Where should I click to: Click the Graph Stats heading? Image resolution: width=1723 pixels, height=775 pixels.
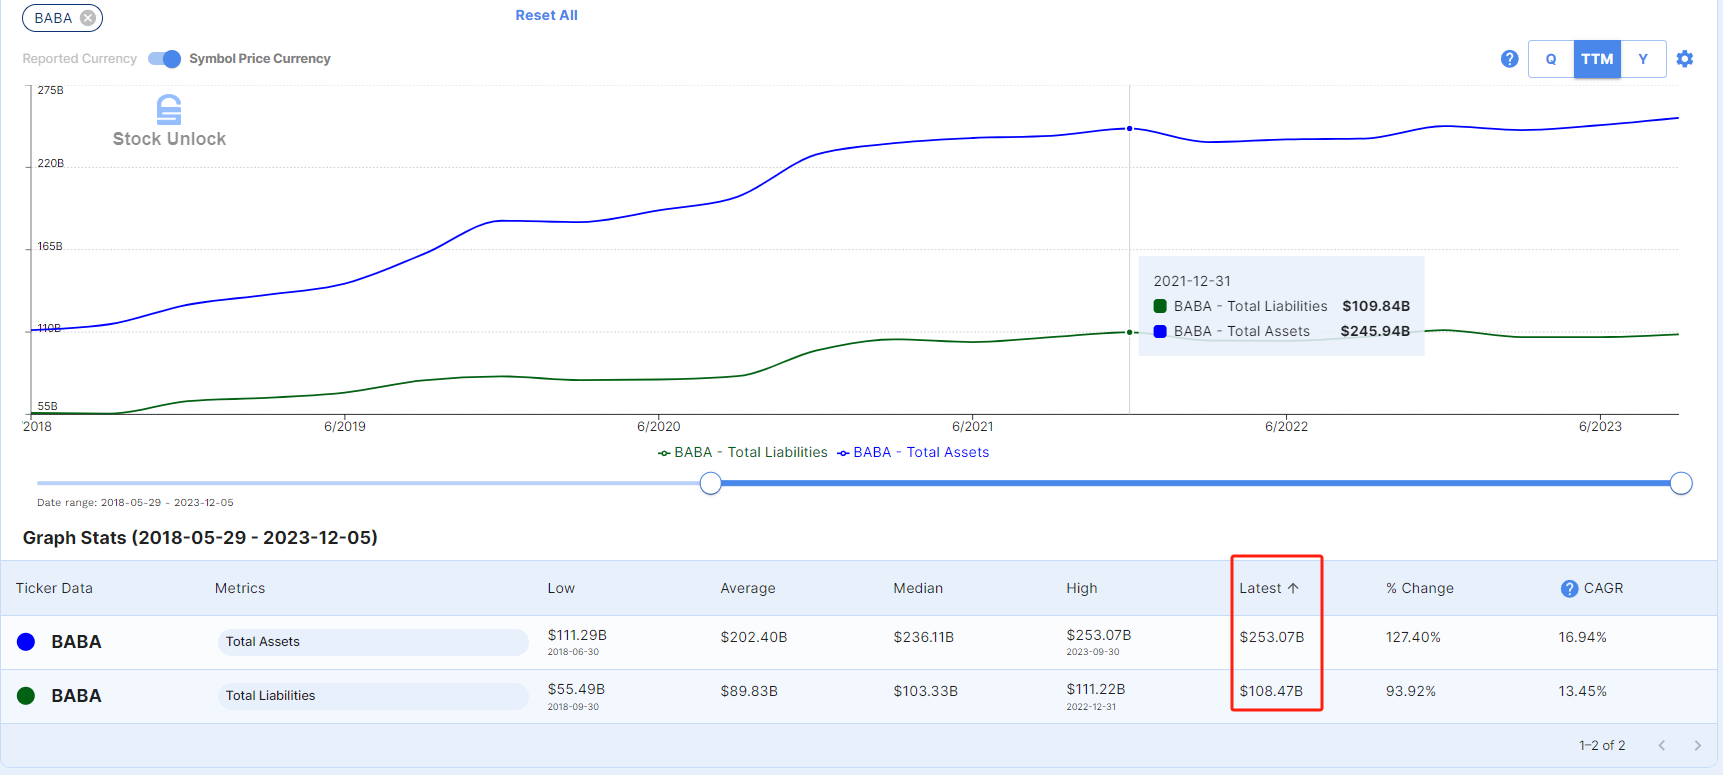pos(200,538)
